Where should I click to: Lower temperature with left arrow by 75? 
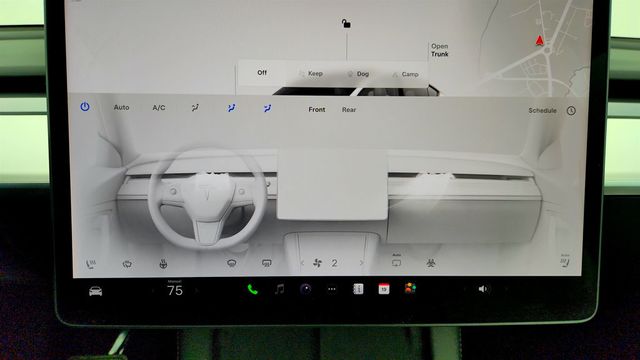pos(153,291)
